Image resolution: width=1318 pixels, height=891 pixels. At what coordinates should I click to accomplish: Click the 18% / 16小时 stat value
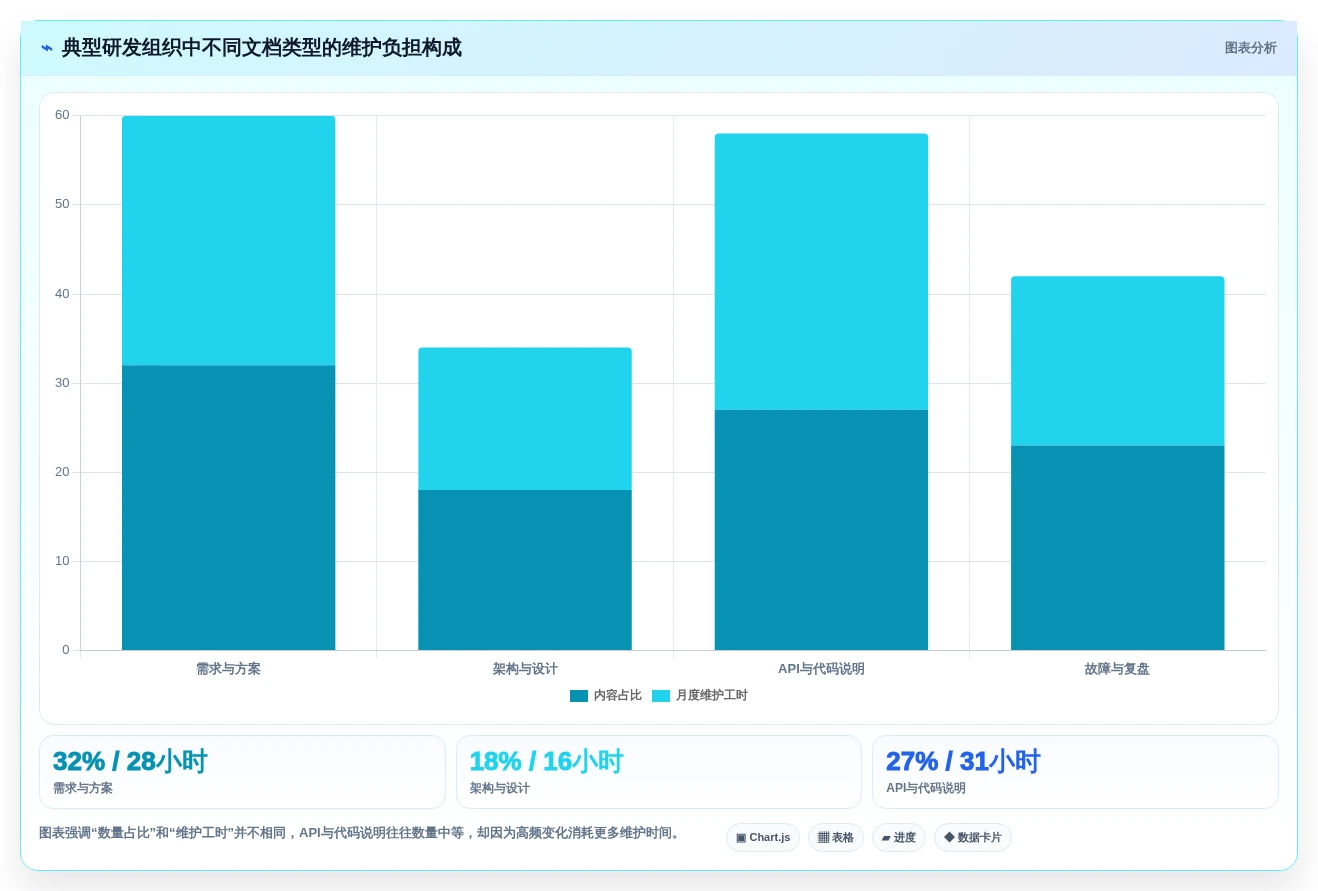546,762
